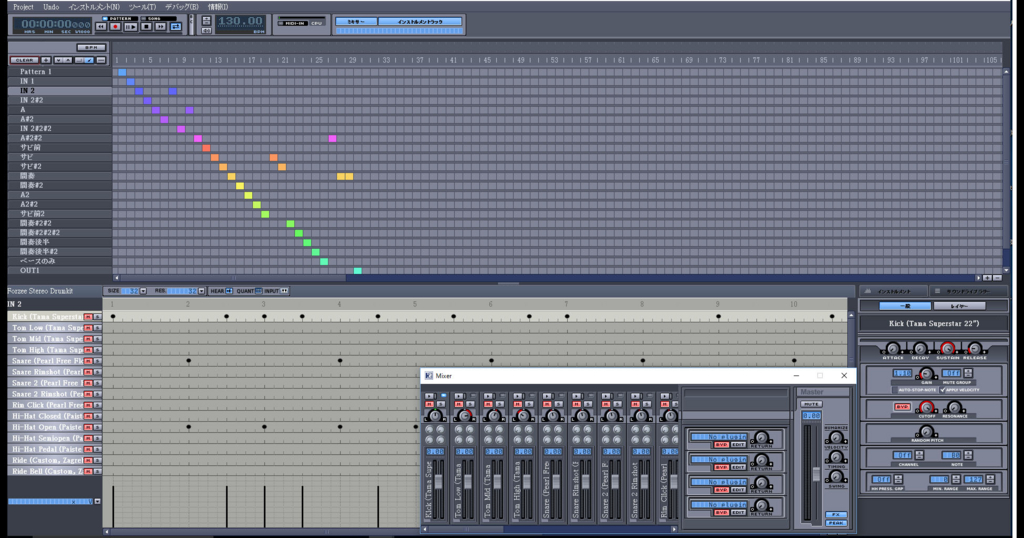Click the RELEASE knob
Viewport: 1024px width, 538px height.
pyautogui.click(x=974, y=348)
